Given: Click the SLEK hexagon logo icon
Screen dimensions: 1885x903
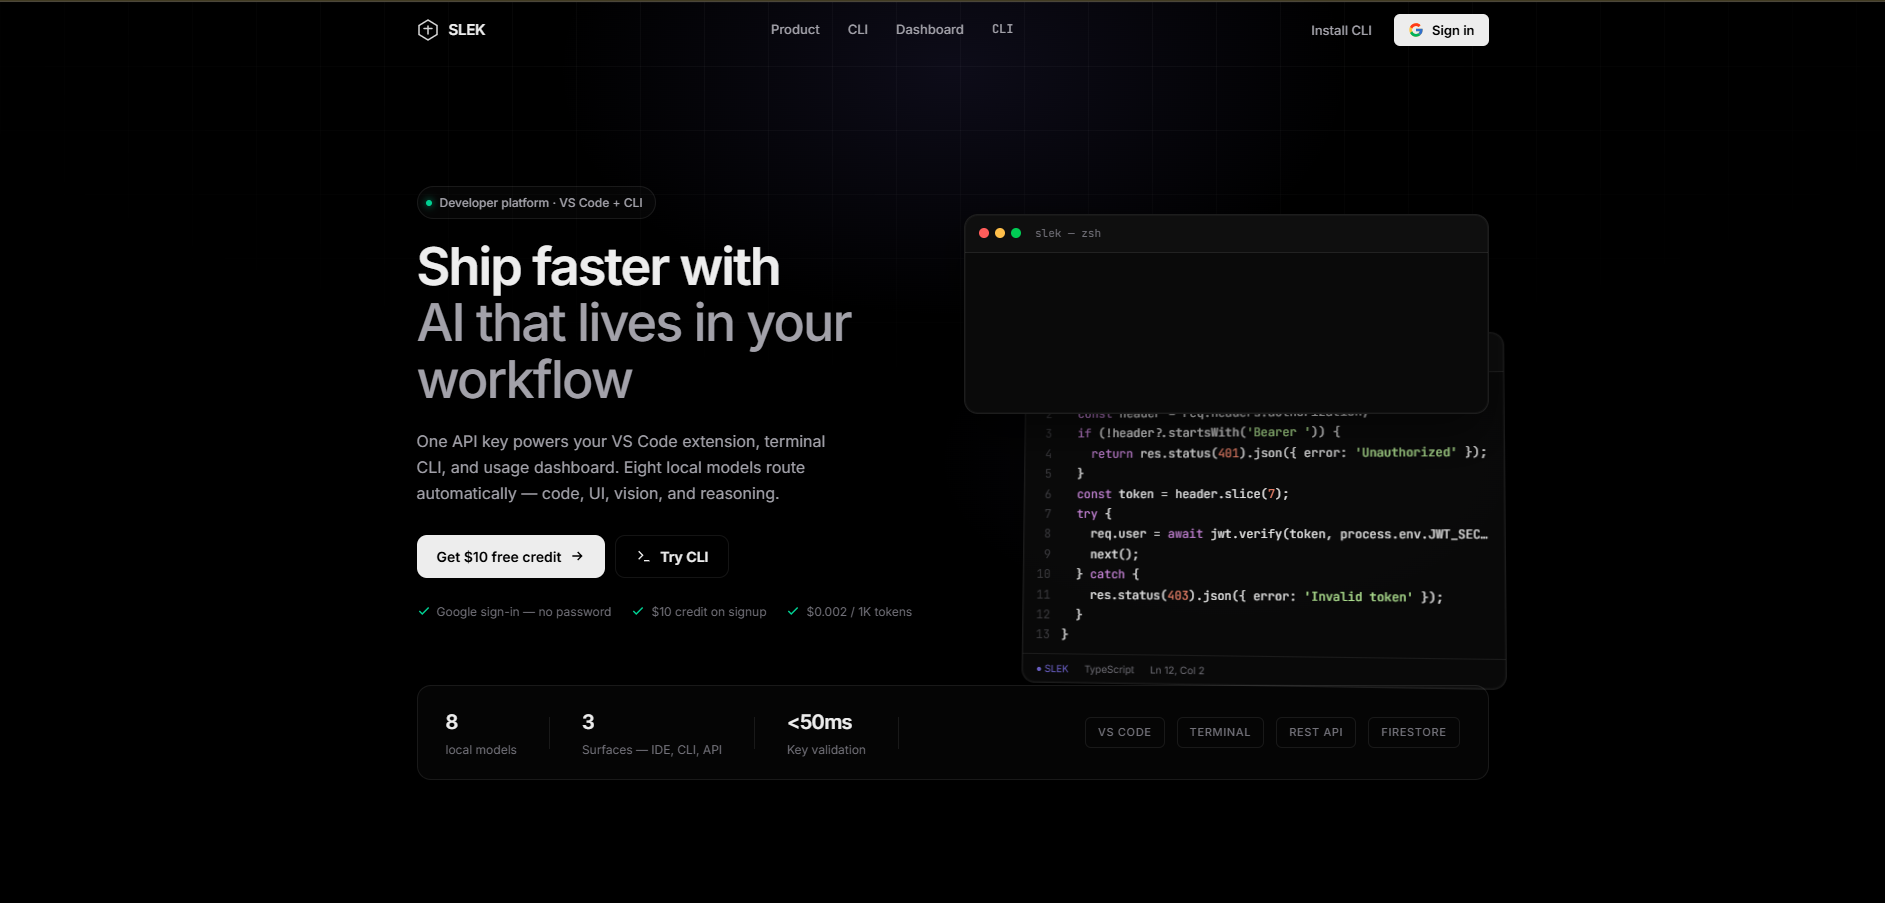Looking at the screenshot, I should coord(428,30).
